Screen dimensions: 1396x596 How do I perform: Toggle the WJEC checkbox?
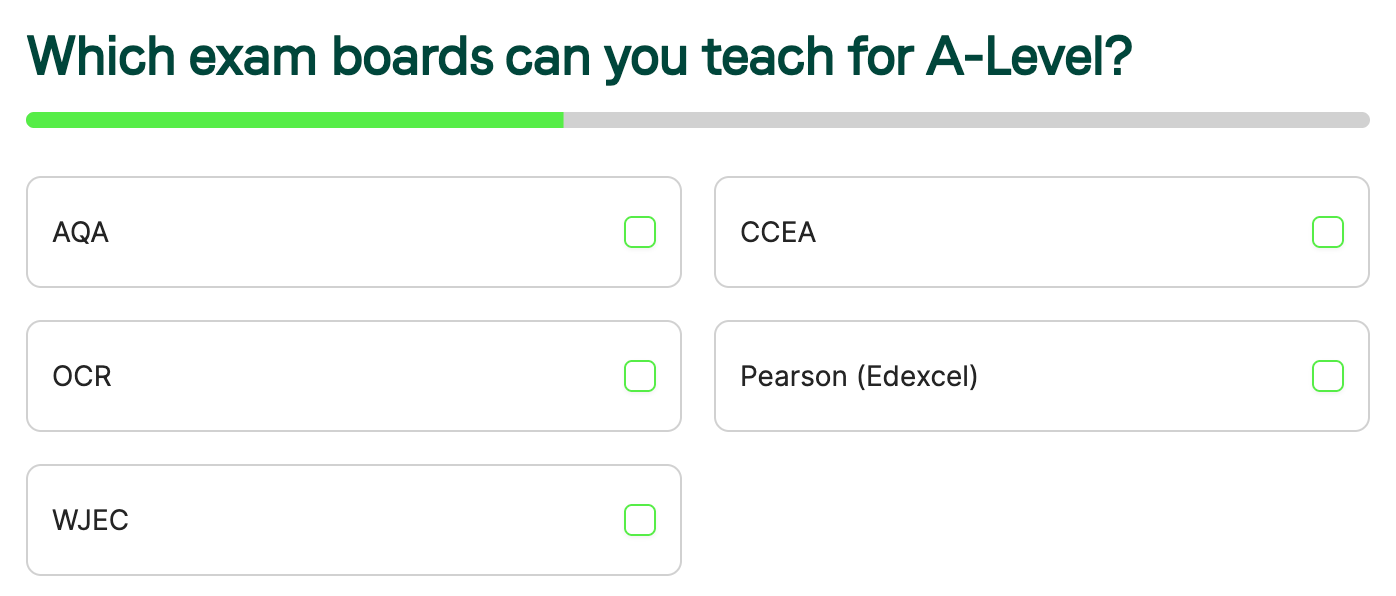pyautogui.click(x=640, y=520)
